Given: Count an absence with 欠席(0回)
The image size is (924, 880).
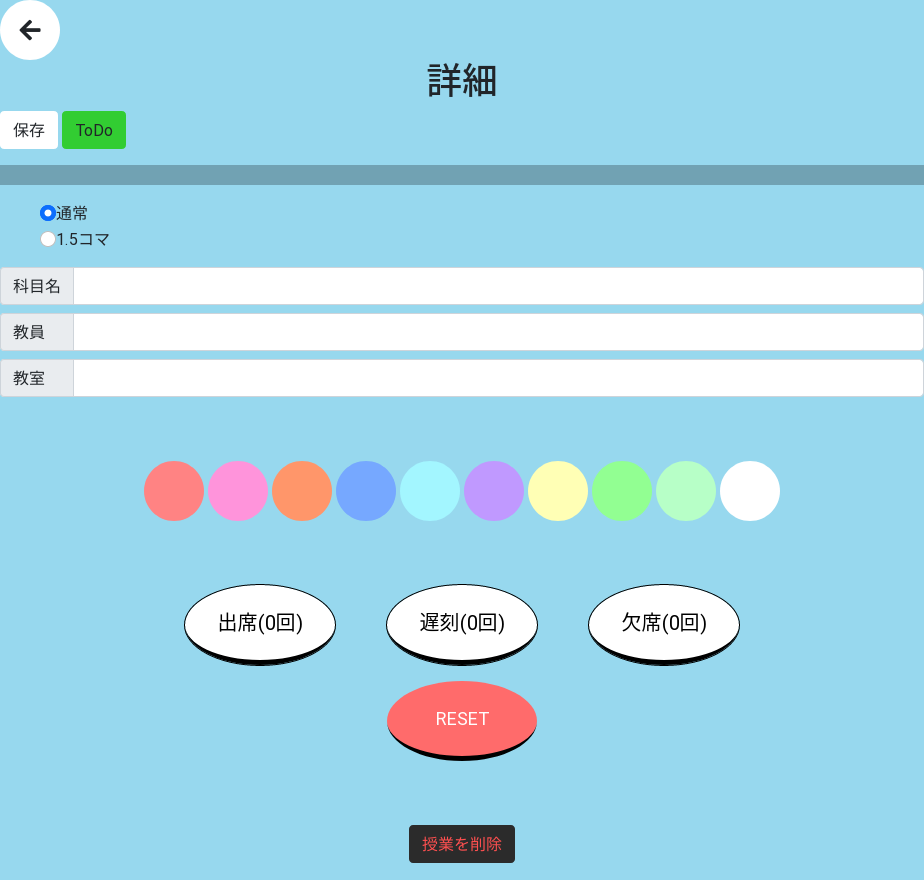Looking at the screenshot, I should coord(664,624).
